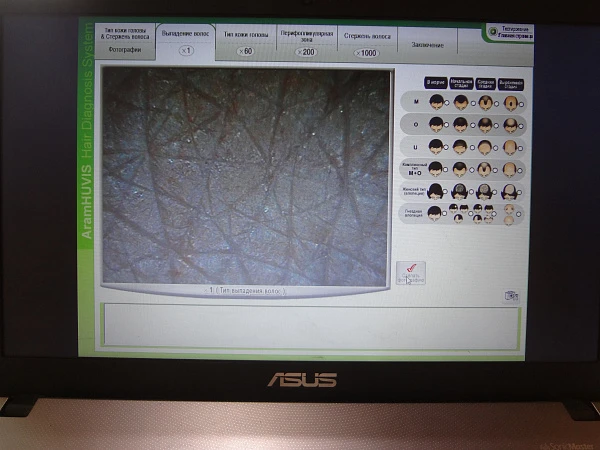This screenshot has width=600, height=450.
Task: Click the M+O complex type initial-stage head icon
Action: (x=460, y=168)
